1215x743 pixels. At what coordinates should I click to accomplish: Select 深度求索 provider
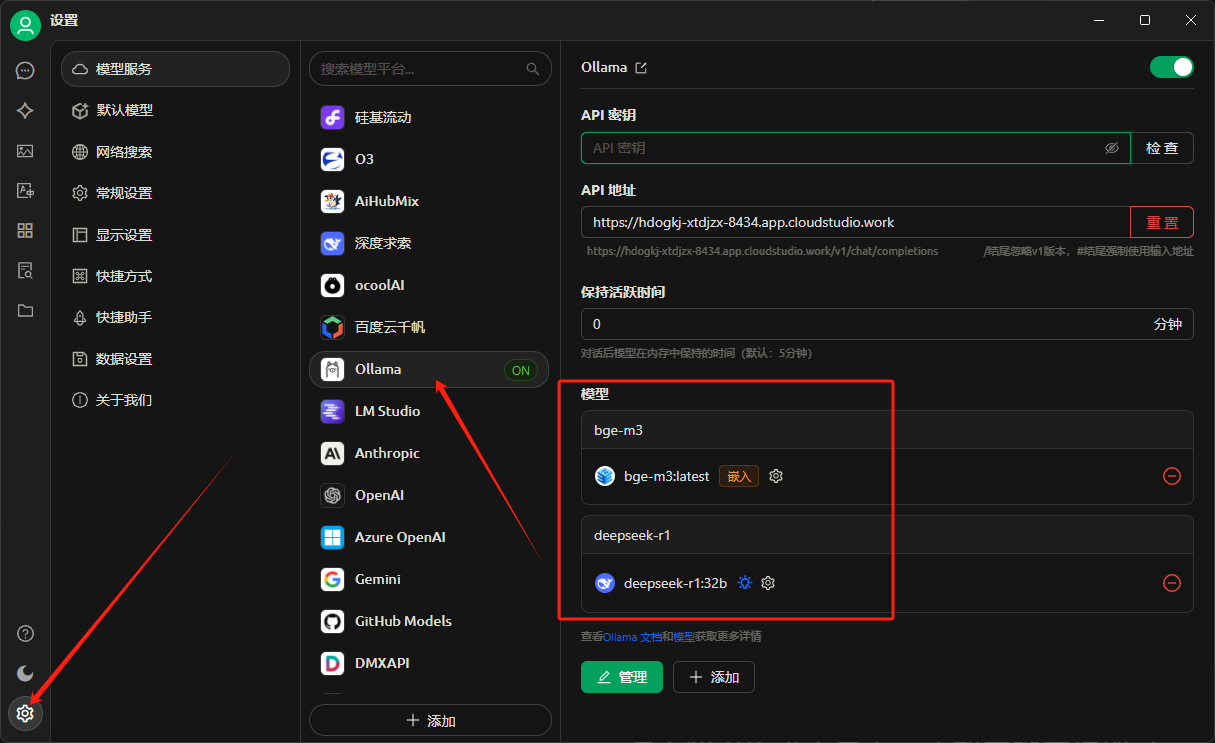tap(430, 243)
